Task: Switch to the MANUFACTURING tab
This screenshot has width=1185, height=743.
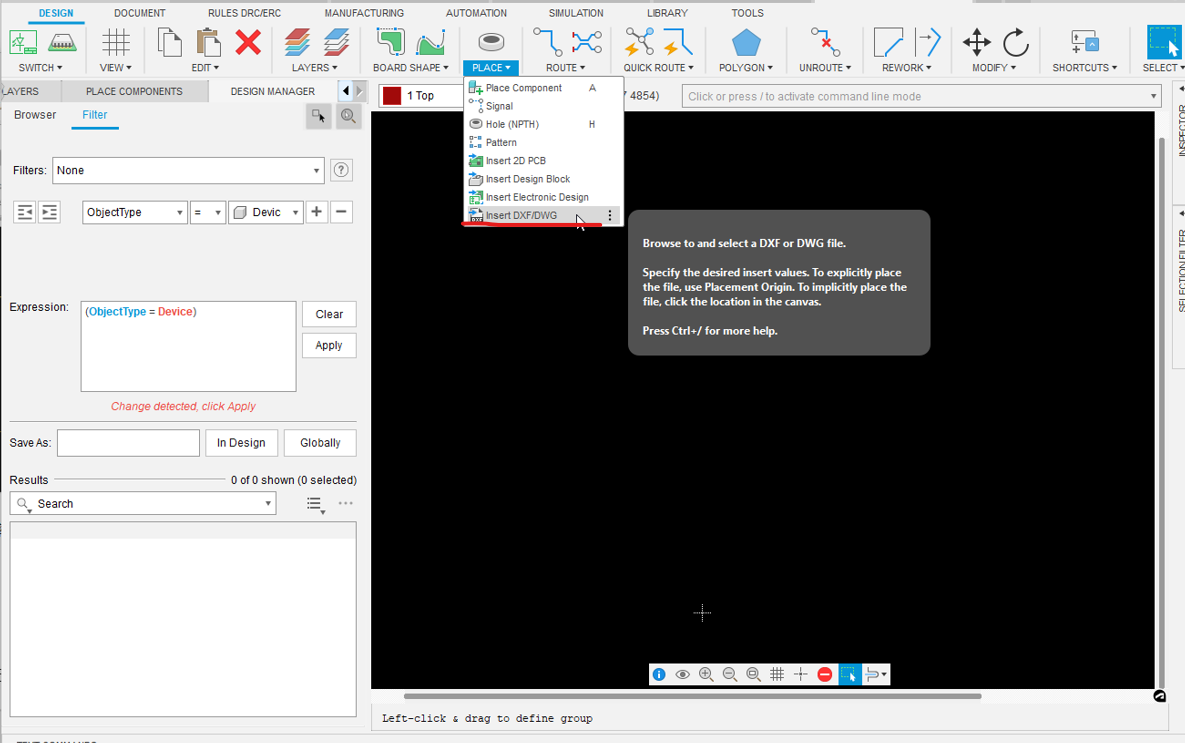Action: click(364, 13)
